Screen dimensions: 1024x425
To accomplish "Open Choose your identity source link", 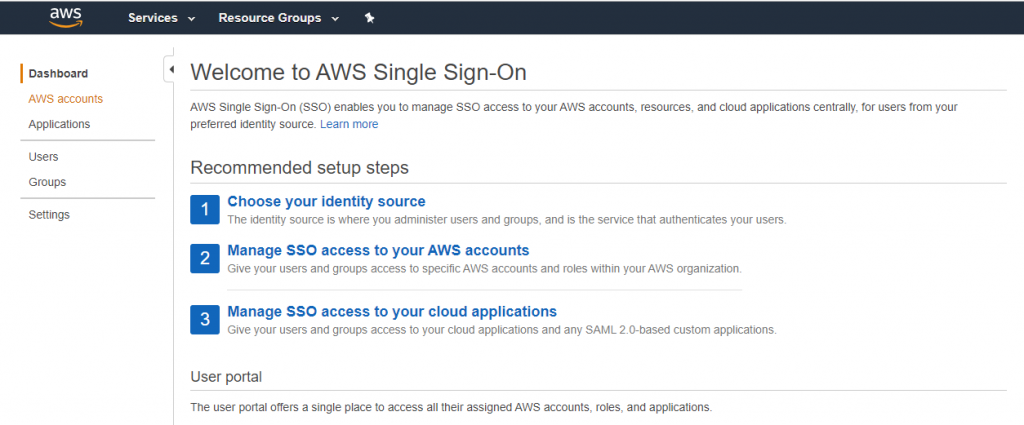I will pyautogui.click(x=327, y=201).
